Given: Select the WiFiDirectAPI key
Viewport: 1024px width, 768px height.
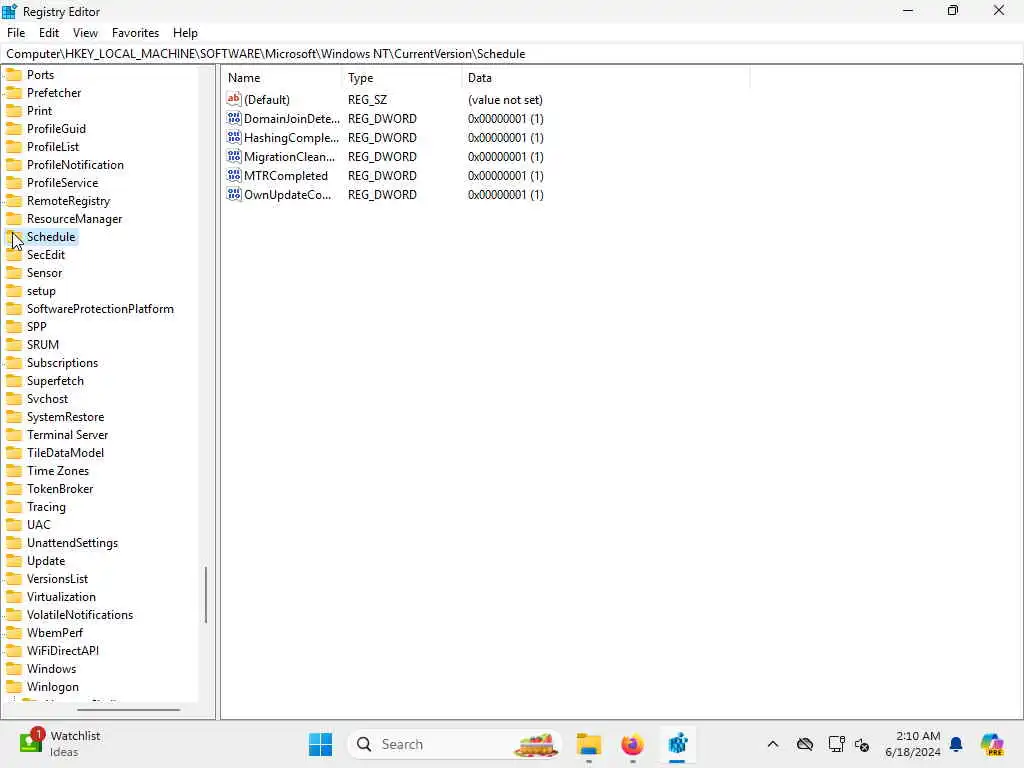Looking at the screenshot, I should coord(63,650).
